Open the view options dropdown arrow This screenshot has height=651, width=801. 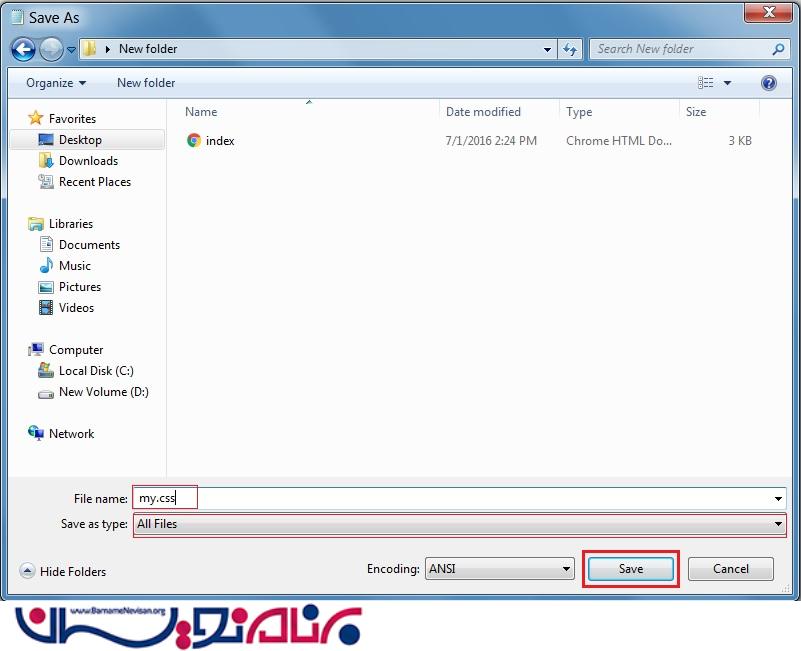[727, 83]
